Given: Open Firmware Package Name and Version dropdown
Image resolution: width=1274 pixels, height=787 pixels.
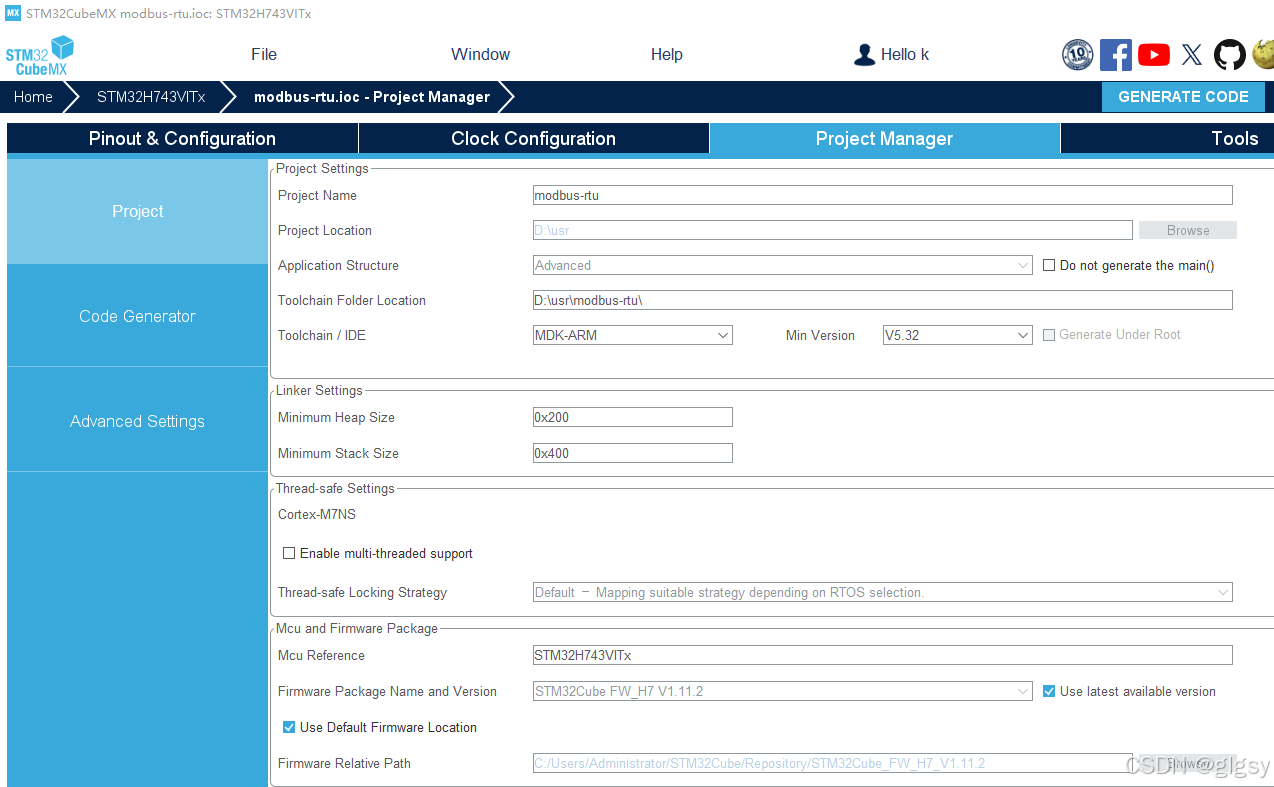Looking at the screenshot, I should click(x=782, y=691).
